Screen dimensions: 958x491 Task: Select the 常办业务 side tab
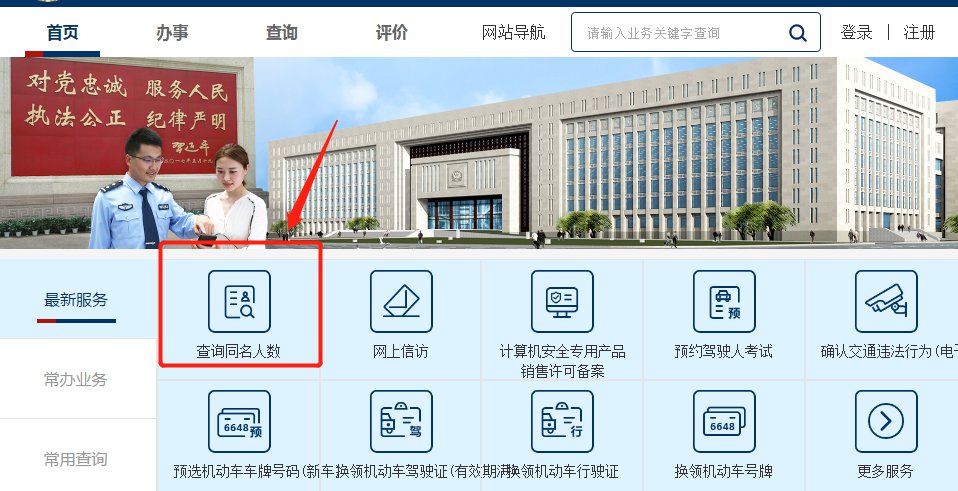[76, 379]
